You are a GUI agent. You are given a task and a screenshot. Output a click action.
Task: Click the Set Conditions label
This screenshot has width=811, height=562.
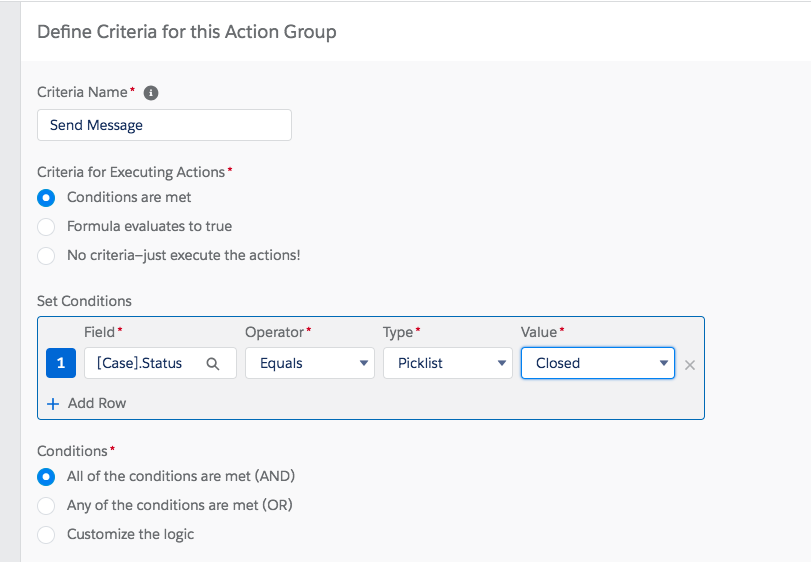(x=84, y=301)
